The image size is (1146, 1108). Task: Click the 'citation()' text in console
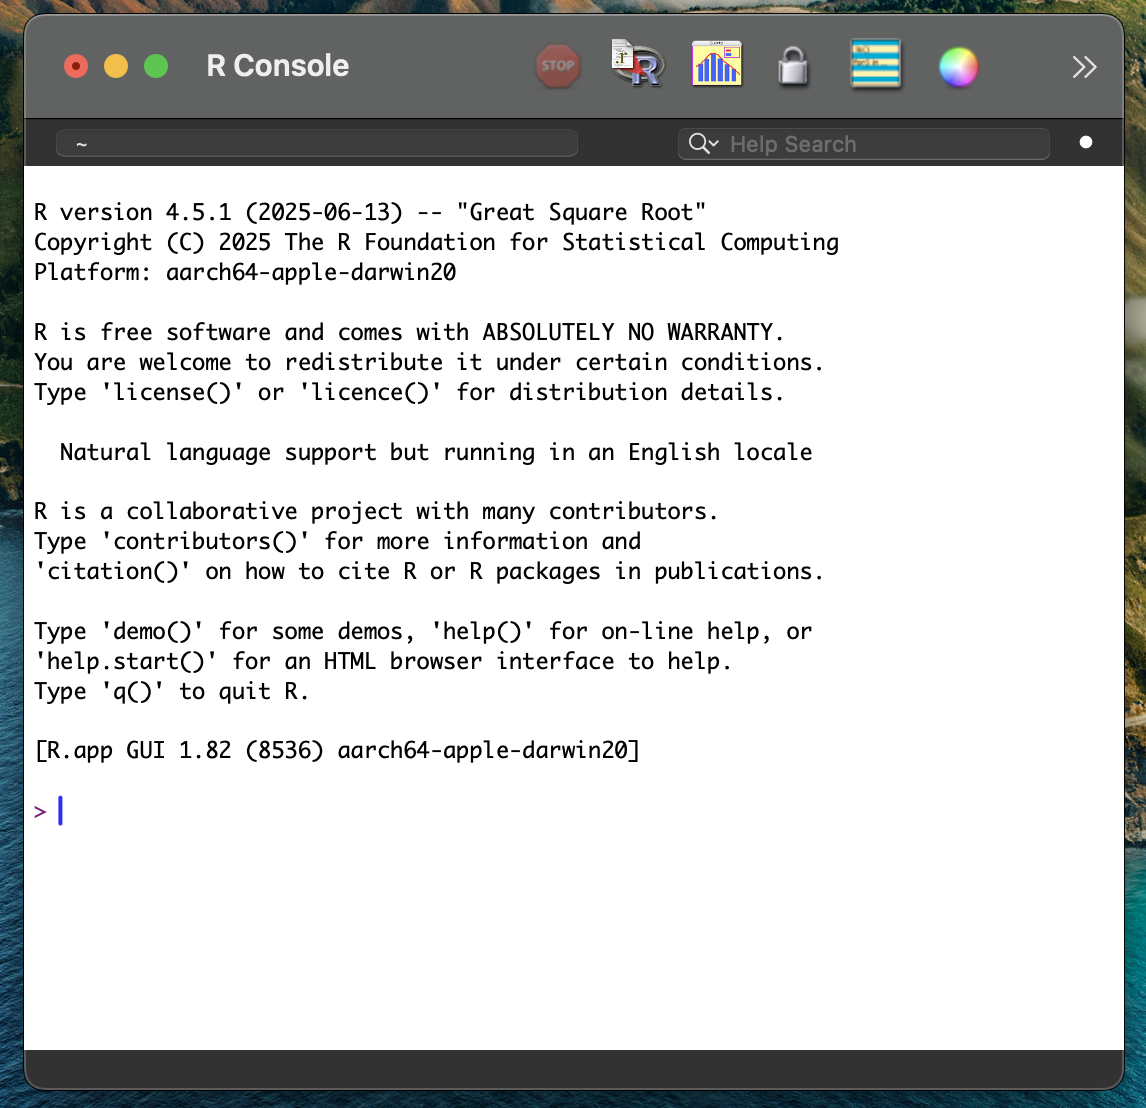112,571
